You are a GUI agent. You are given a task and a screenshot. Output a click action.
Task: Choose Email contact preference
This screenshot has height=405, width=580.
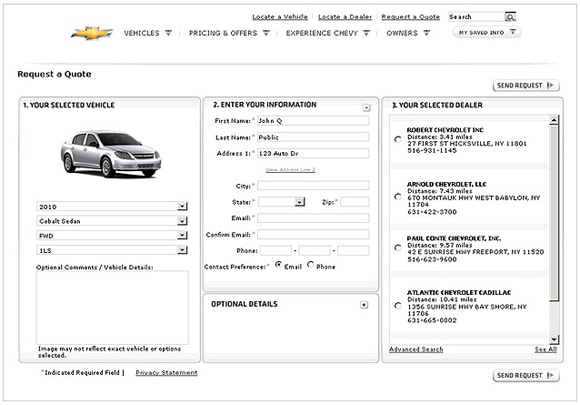point(278,265)
